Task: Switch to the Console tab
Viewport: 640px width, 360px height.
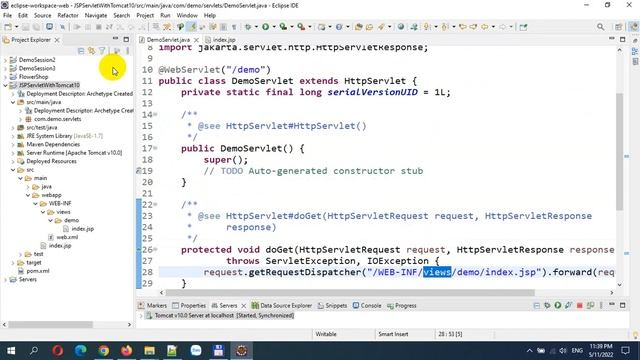Action: 367,305
